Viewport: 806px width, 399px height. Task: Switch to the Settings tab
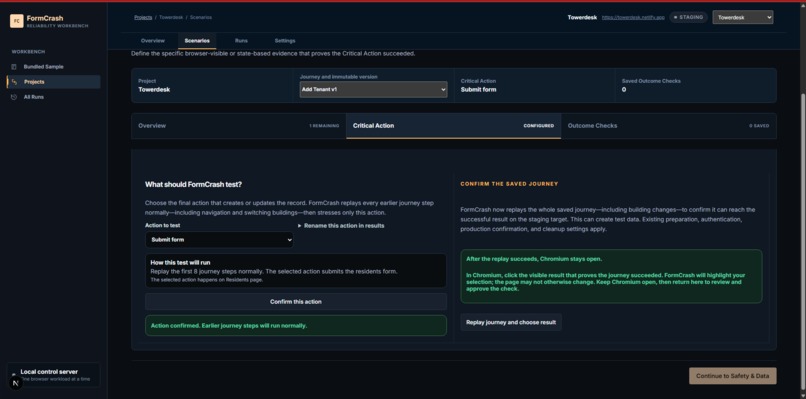[285, 41]
